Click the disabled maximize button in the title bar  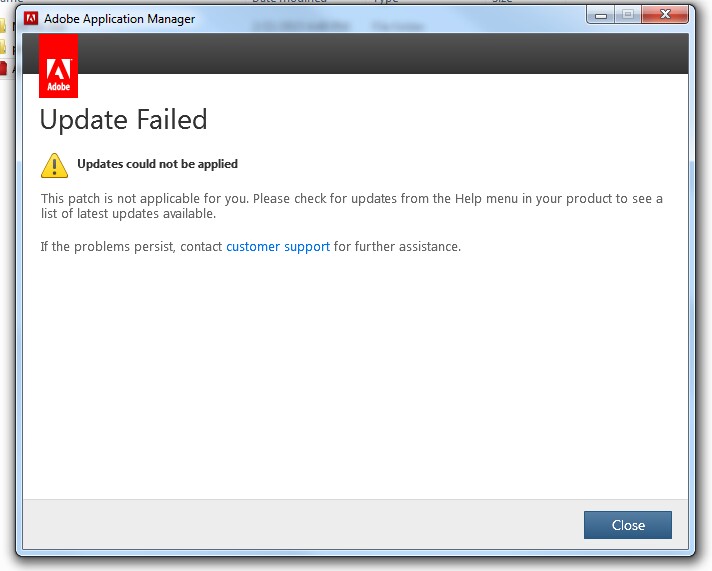(628, 15)
